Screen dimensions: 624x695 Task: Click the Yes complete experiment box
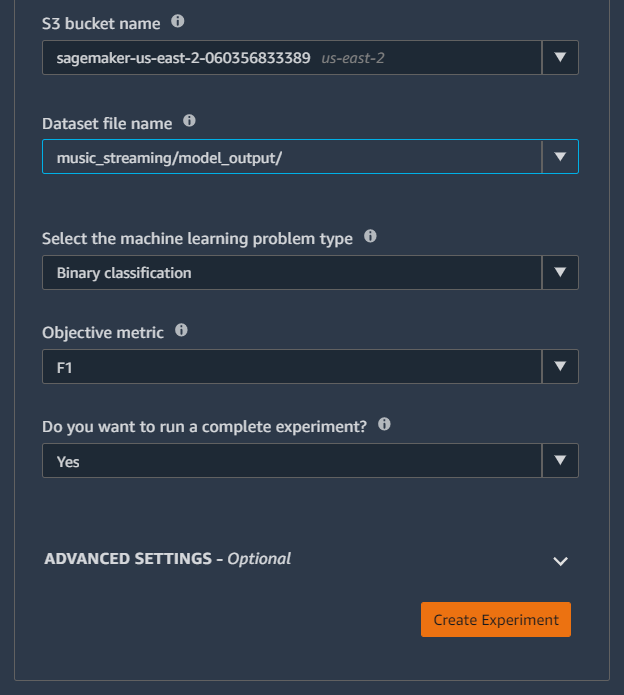pyautogui.click(x=292, y=461)
